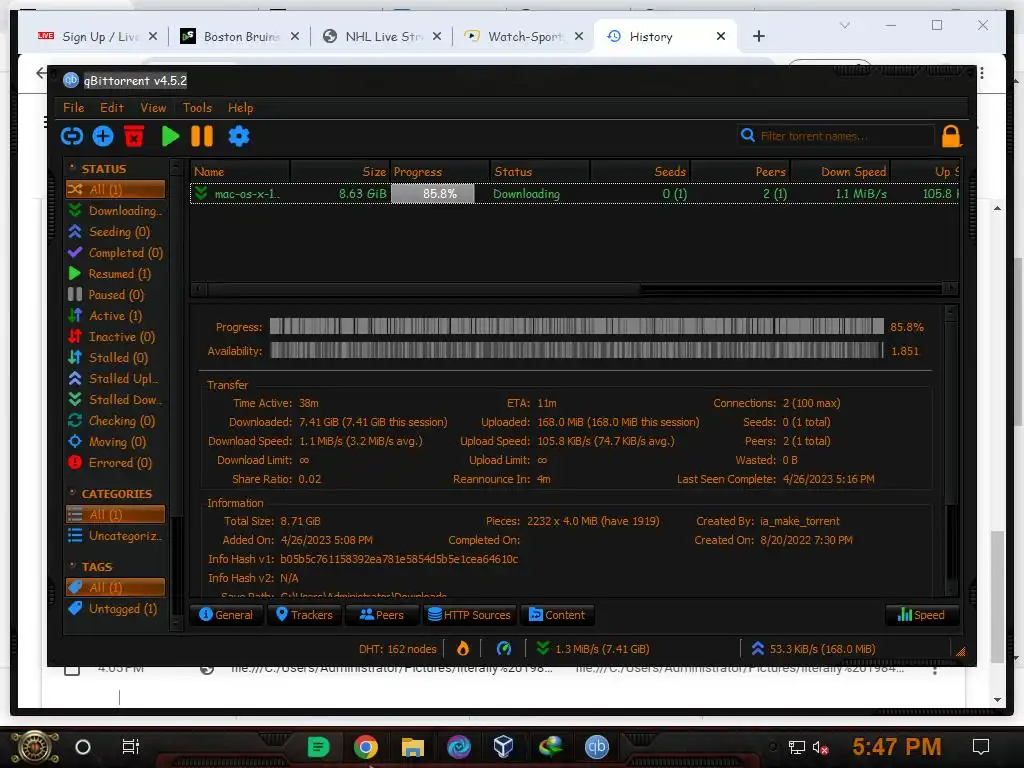This screenshot has width=1024, height=768.
Task: Click the filter search magnifier icon
Action: pyautogui.click(x=748, y=135)
